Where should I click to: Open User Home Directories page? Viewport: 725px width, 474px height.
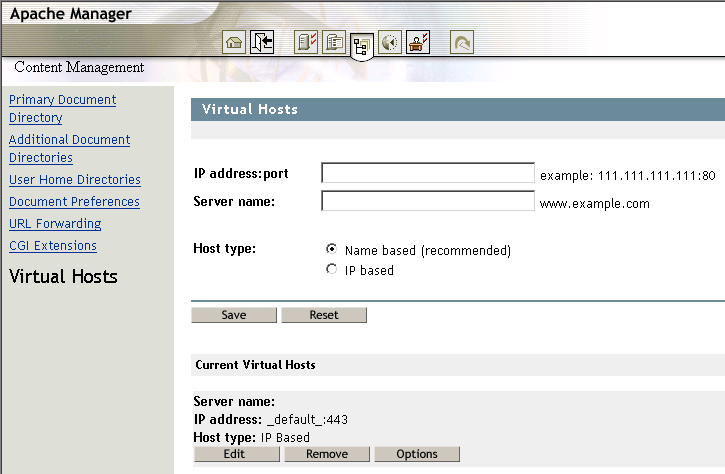click(x=75, y=179)
